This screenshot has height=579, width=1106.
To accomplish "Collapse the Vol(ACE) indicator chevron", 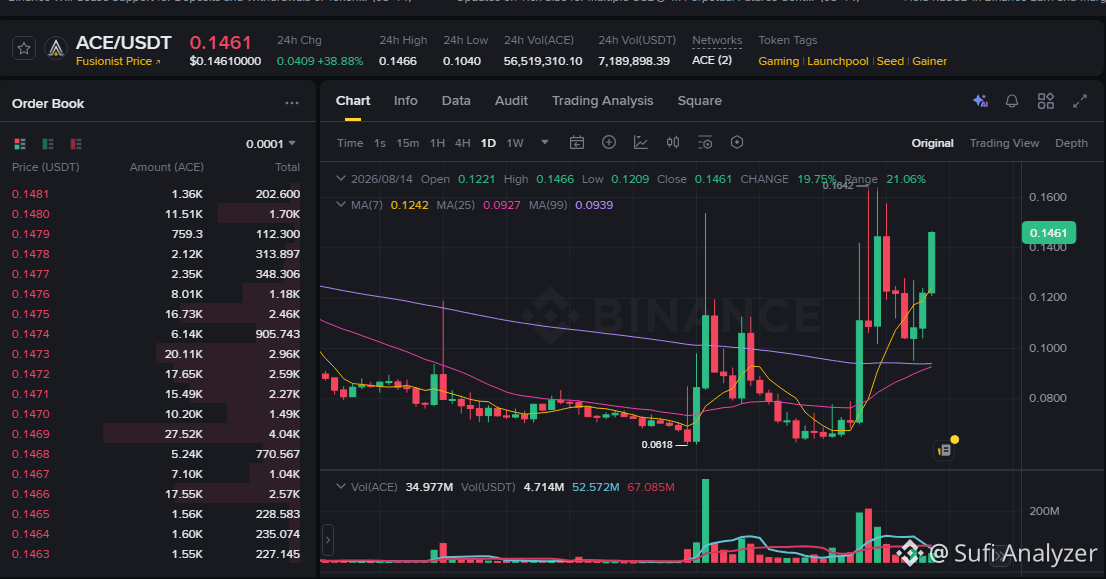I will (x=341, y=487).
